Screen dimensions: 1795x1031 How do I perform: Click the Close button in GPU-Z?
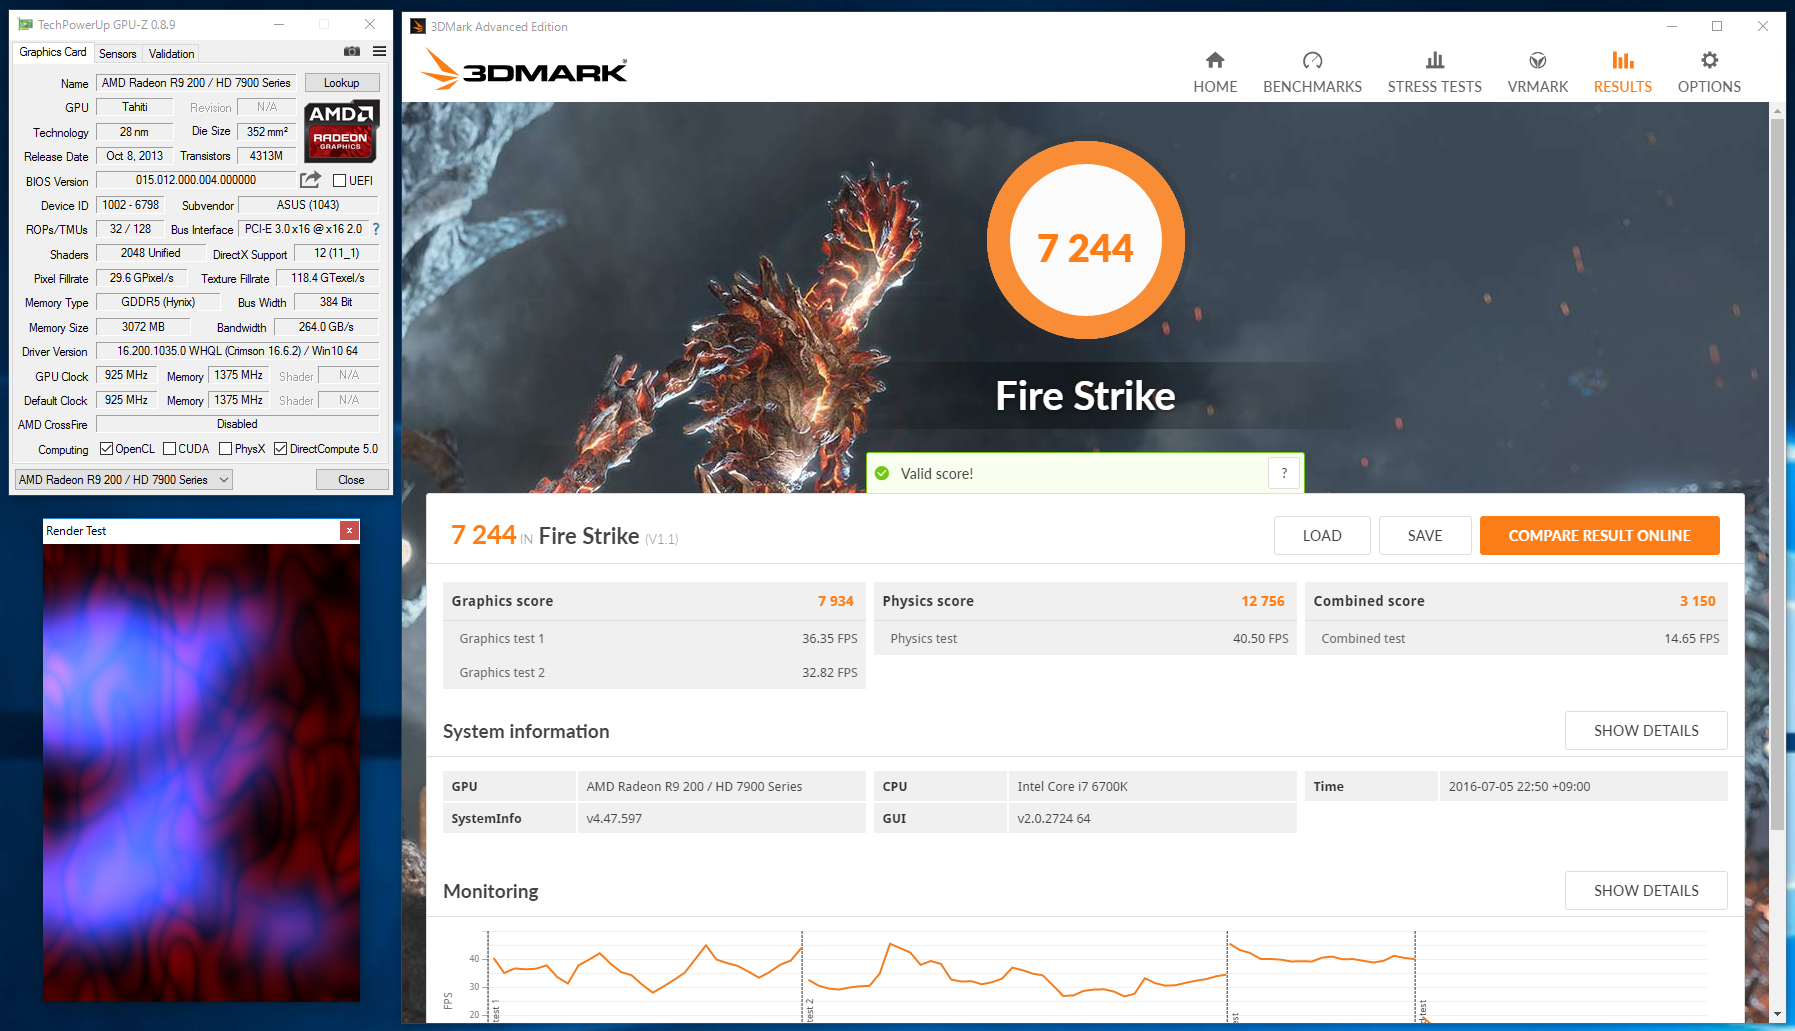click(x=352, y=480)
